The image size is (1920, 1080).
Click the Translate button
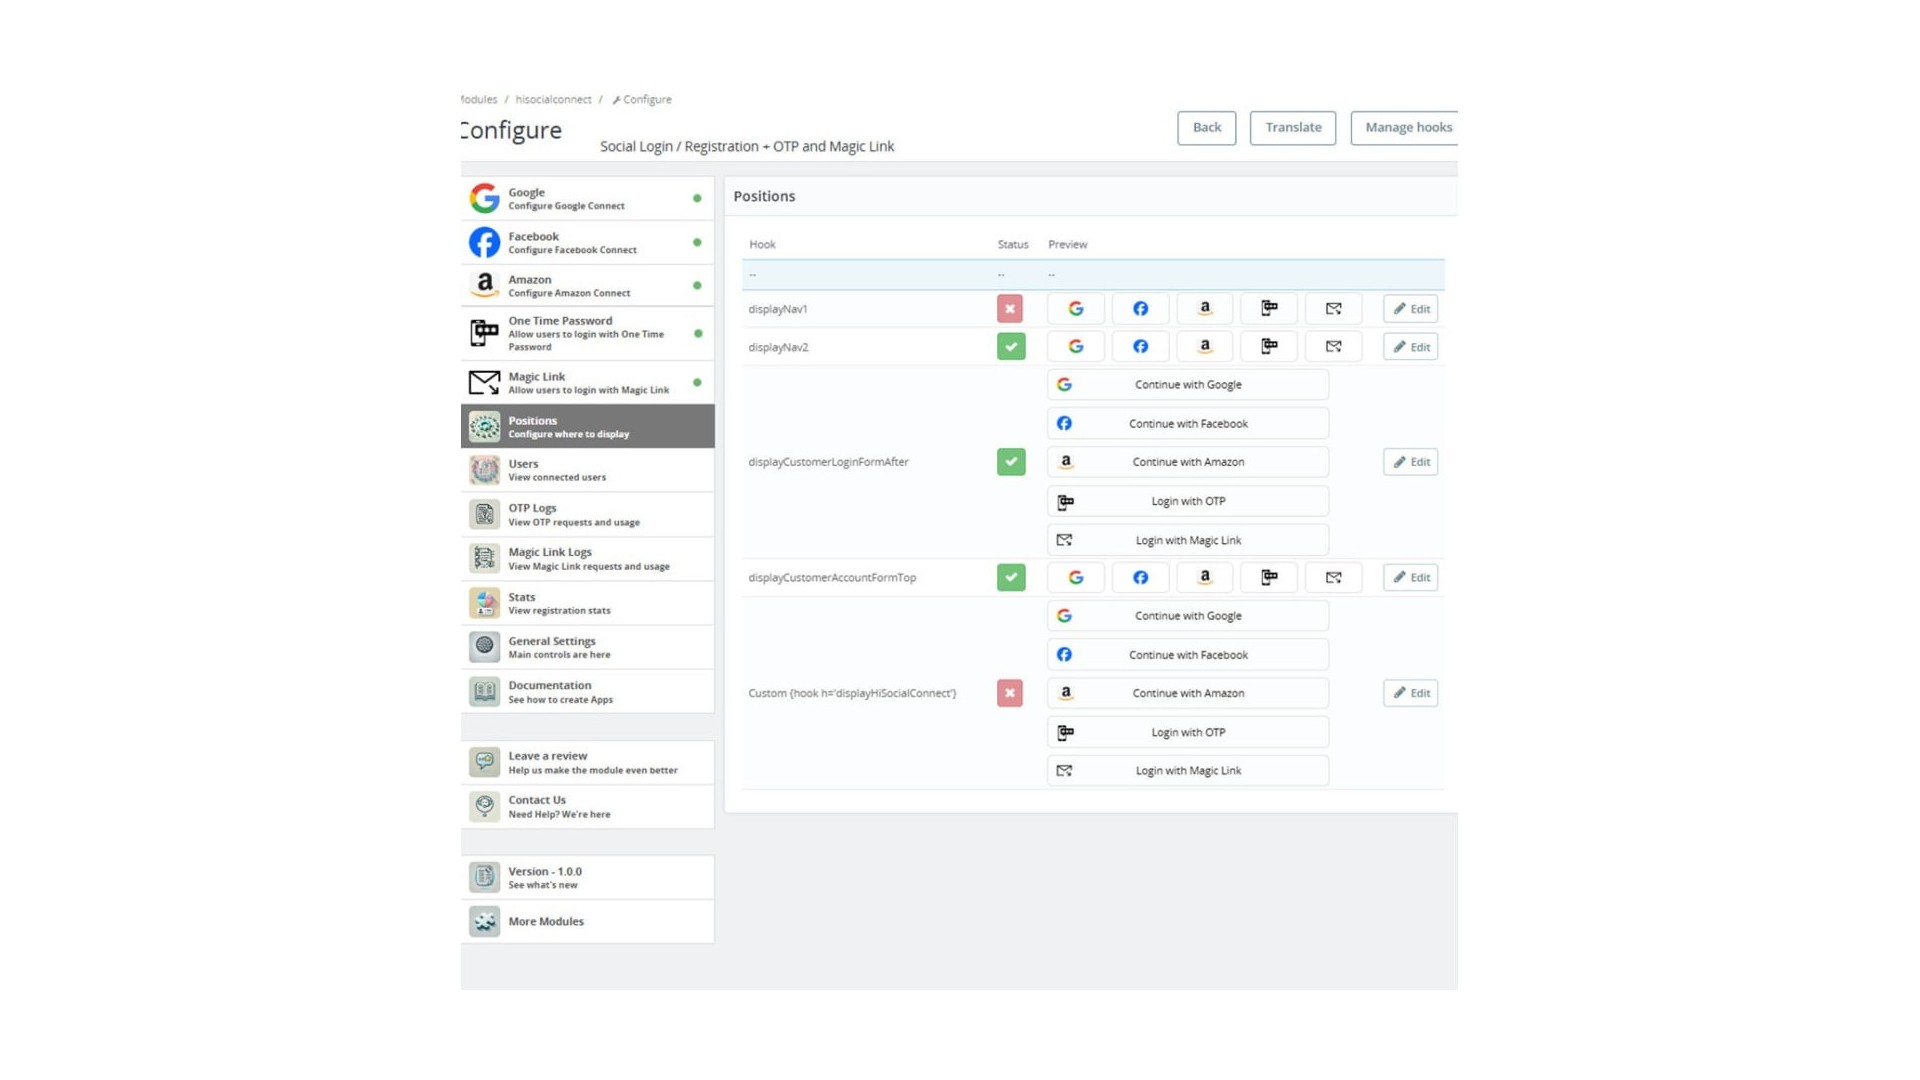pos(1292,127)
